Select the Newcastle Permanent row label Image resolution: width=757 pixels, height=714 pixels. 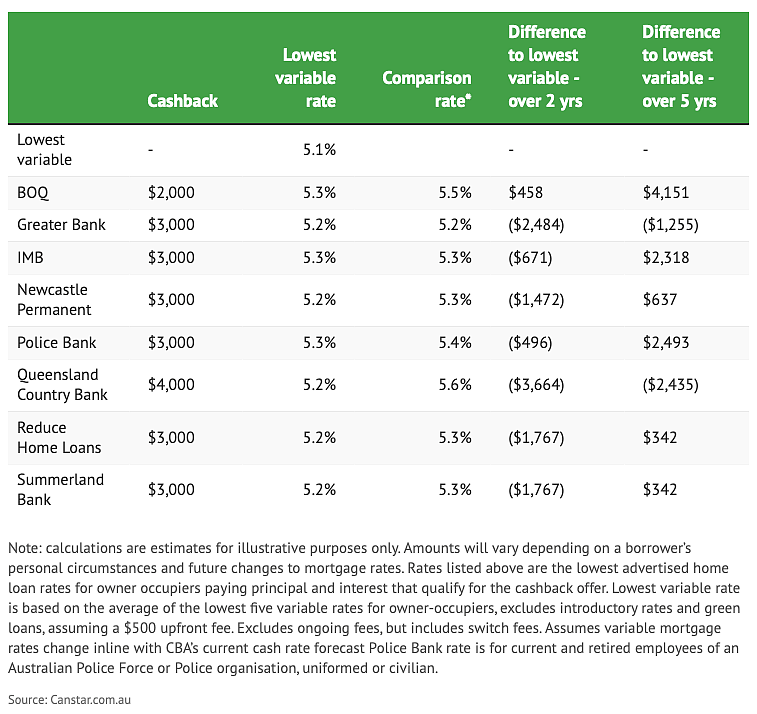pyautogui.click(x=54, y=299)
